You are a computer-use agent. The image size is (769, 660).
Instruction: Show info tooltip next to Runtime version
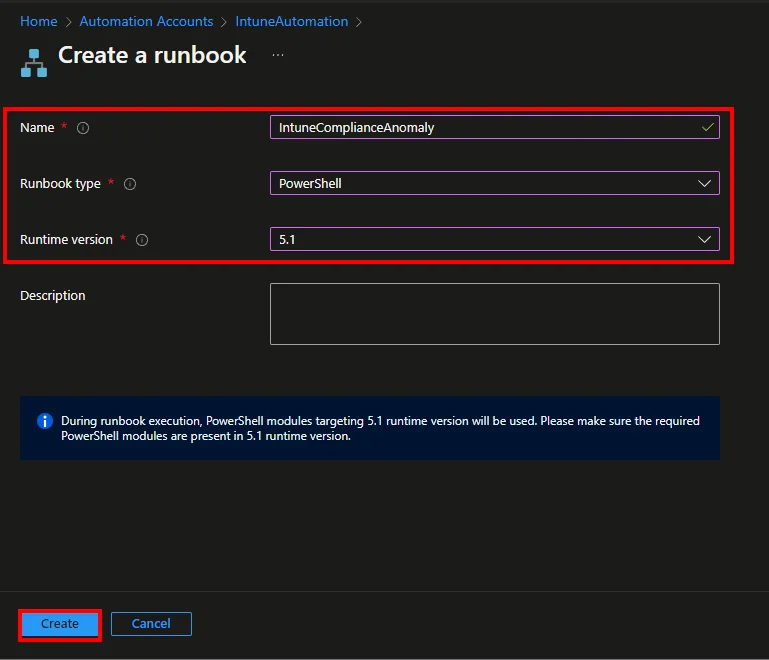142,240
